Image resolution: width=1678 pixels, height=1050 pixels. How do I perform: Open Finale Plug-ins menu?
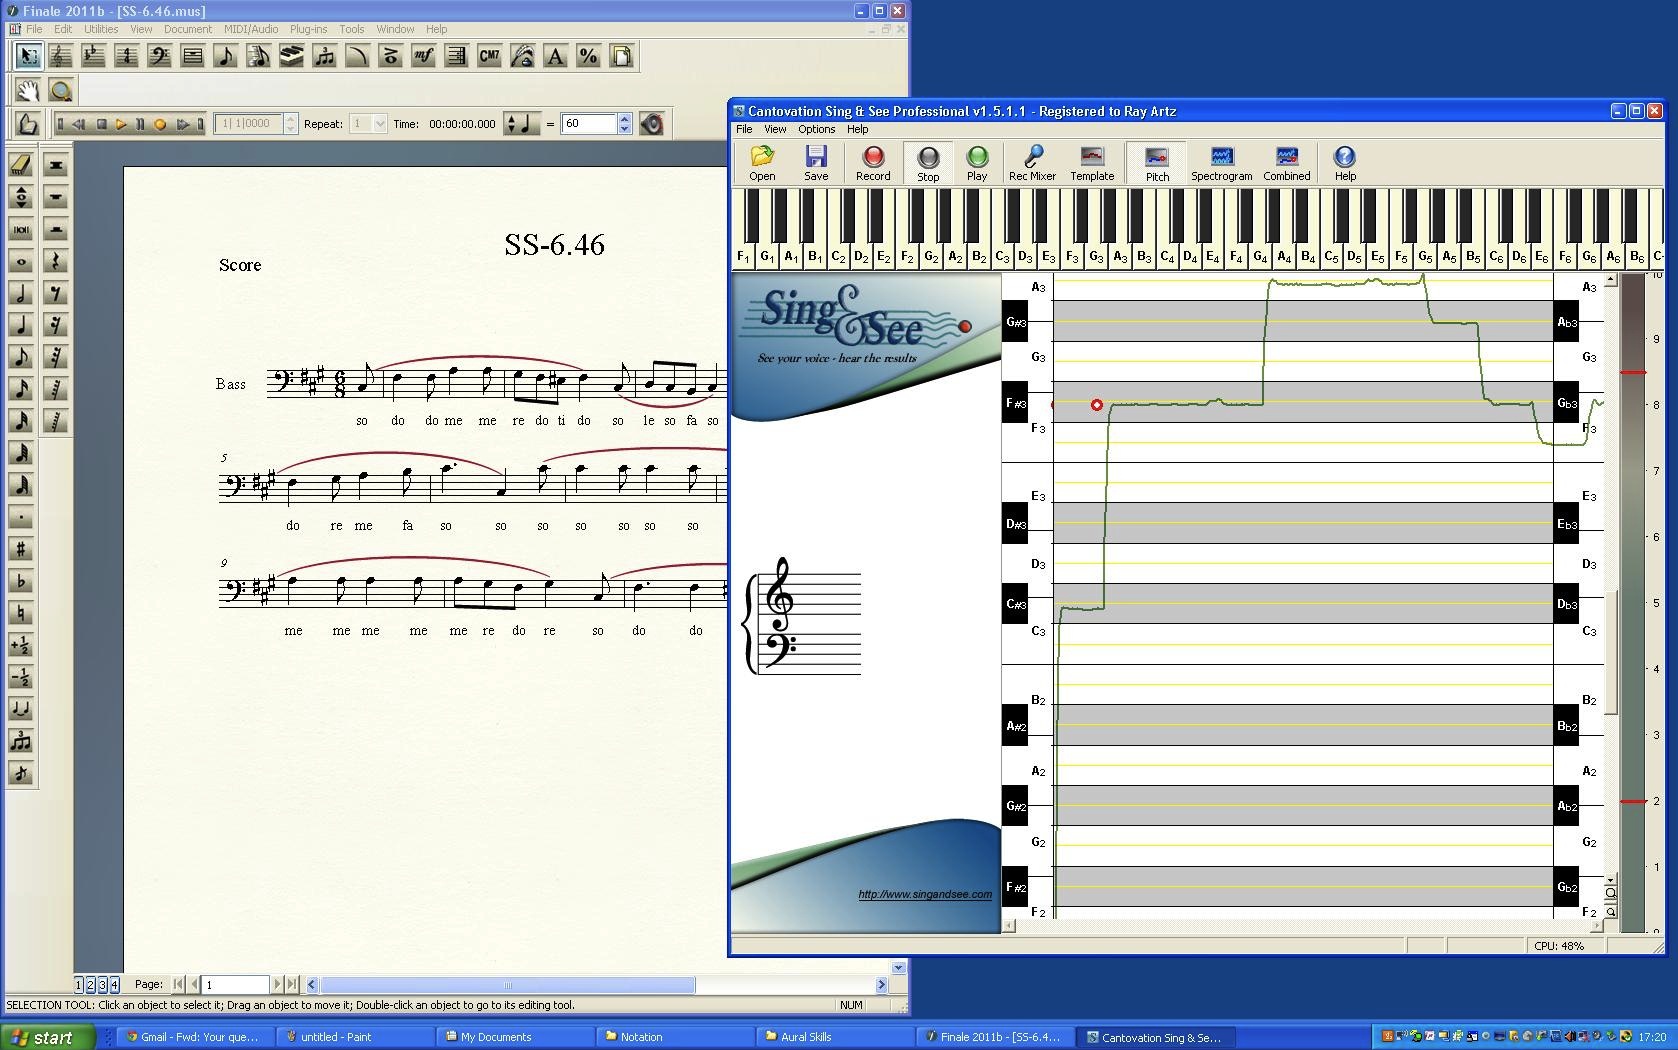pyautogui.click(x=308, y=29)
